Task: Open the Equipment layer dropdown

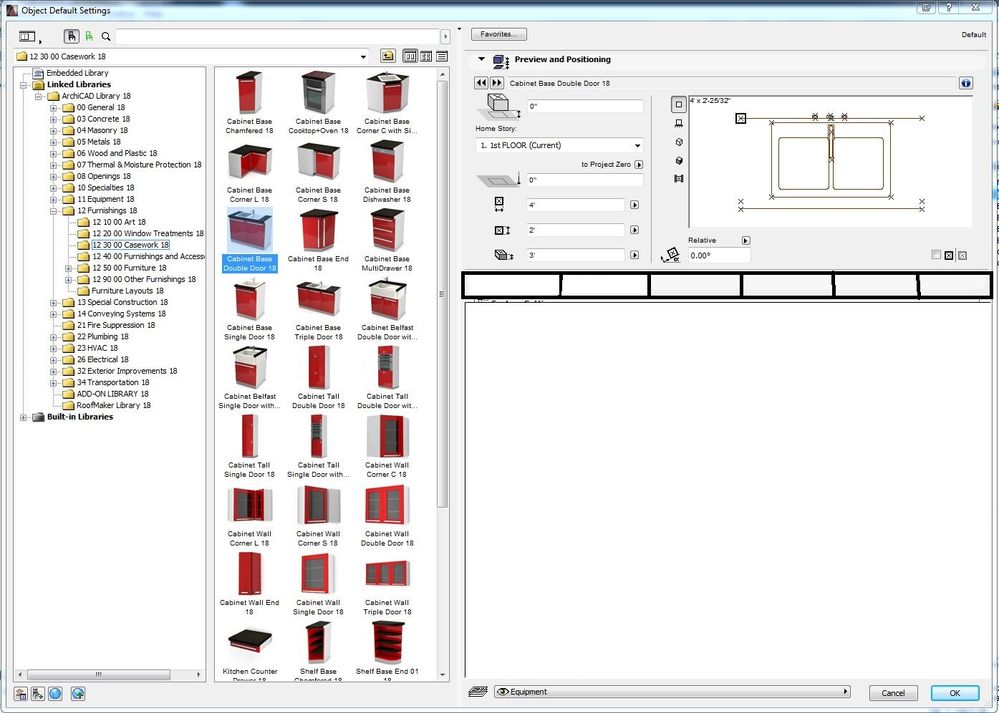Action: pos(672,691)
